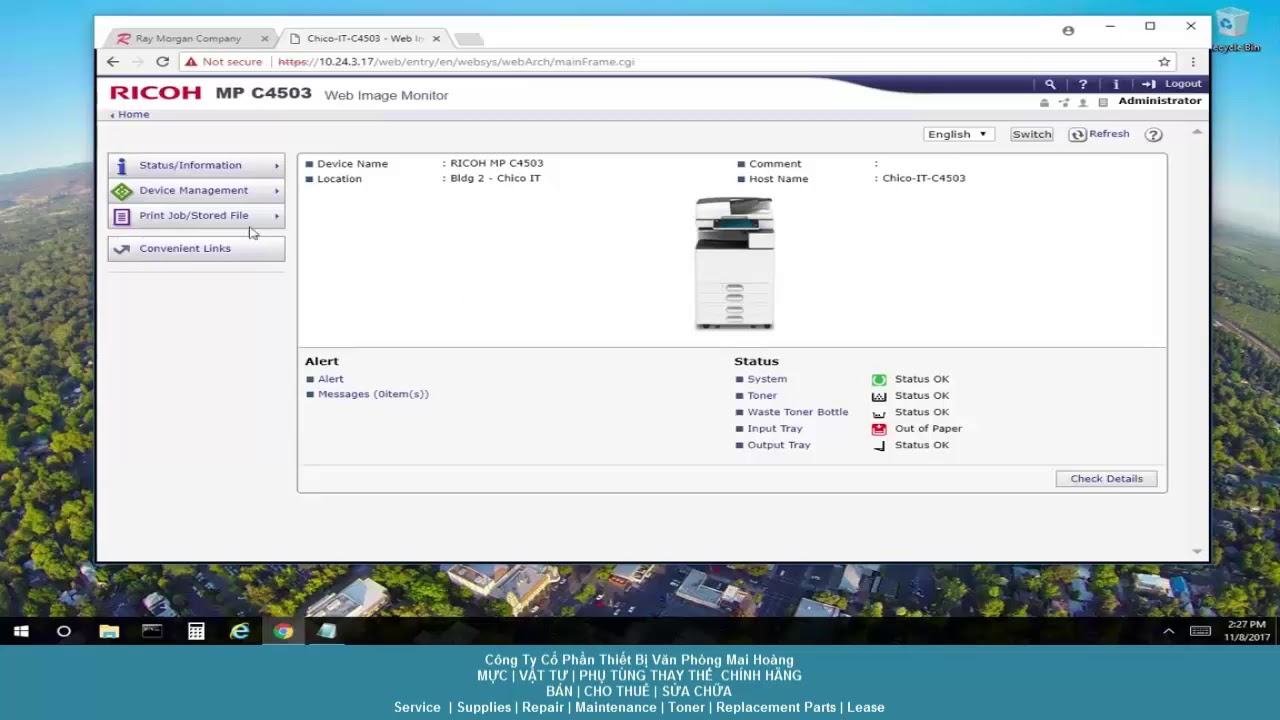This screenshot has height=720, width=1280.
Task: Click the Waste Toner Bottle status icon
Action: coord(879,413)
